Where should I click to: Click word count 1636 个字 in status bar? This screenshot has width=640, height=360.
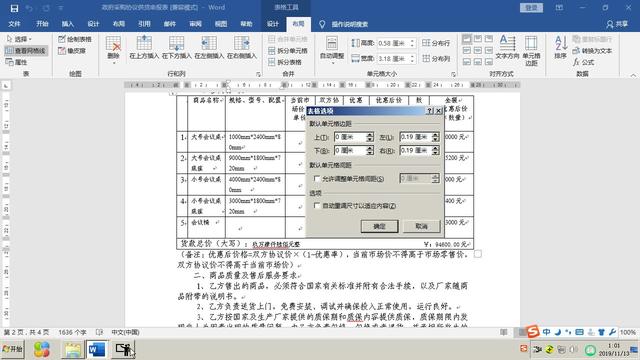72,333
